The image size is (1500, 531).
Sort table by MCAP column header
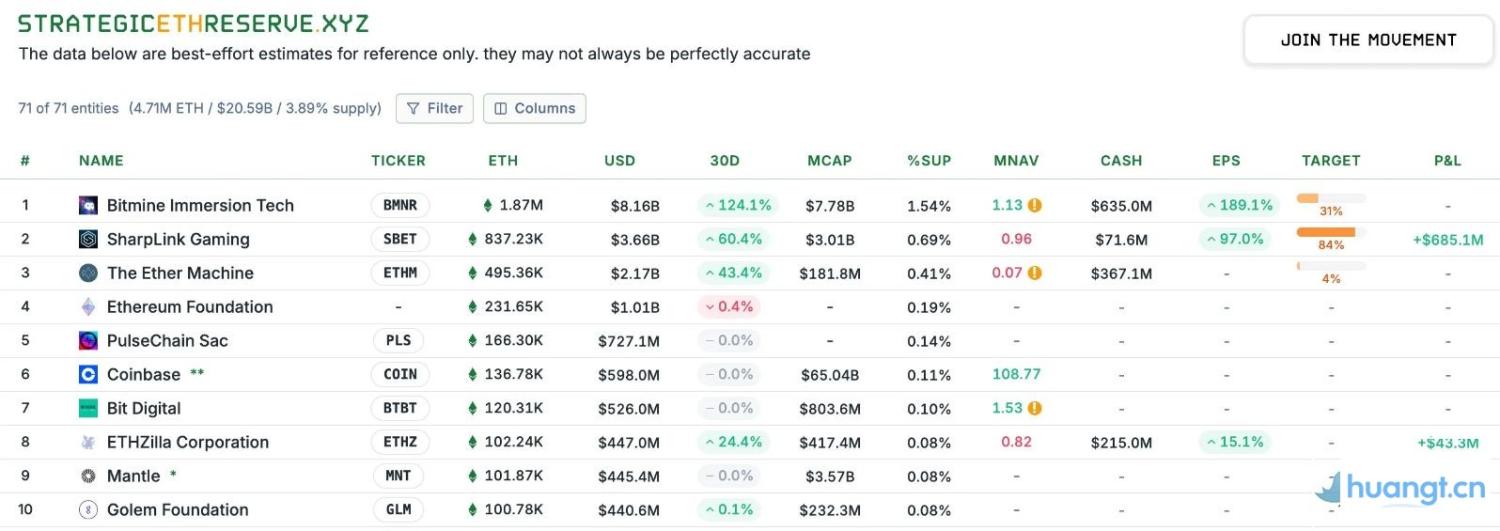click(x=829, y=160)
